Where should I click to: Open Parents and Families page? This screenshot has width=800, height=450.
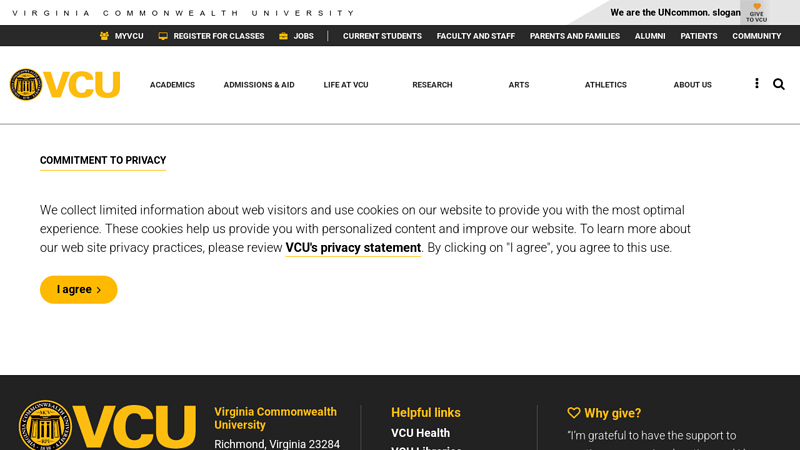[574, 36]
